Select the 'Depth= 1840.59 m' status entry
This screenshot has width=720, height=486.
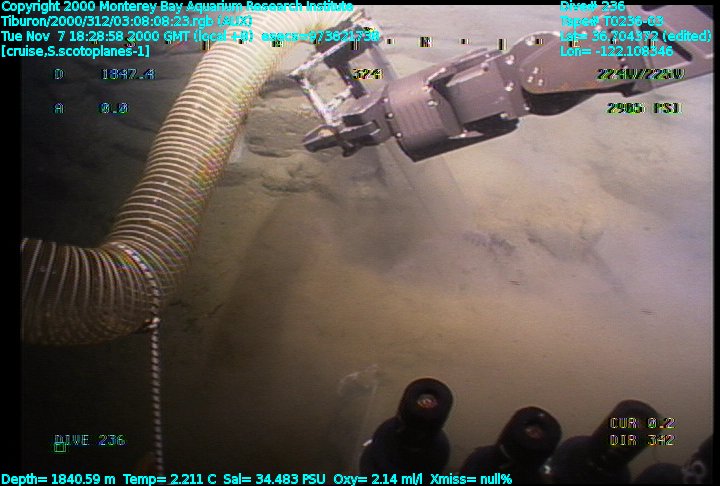pyautogui.click(x=58, y=479)
